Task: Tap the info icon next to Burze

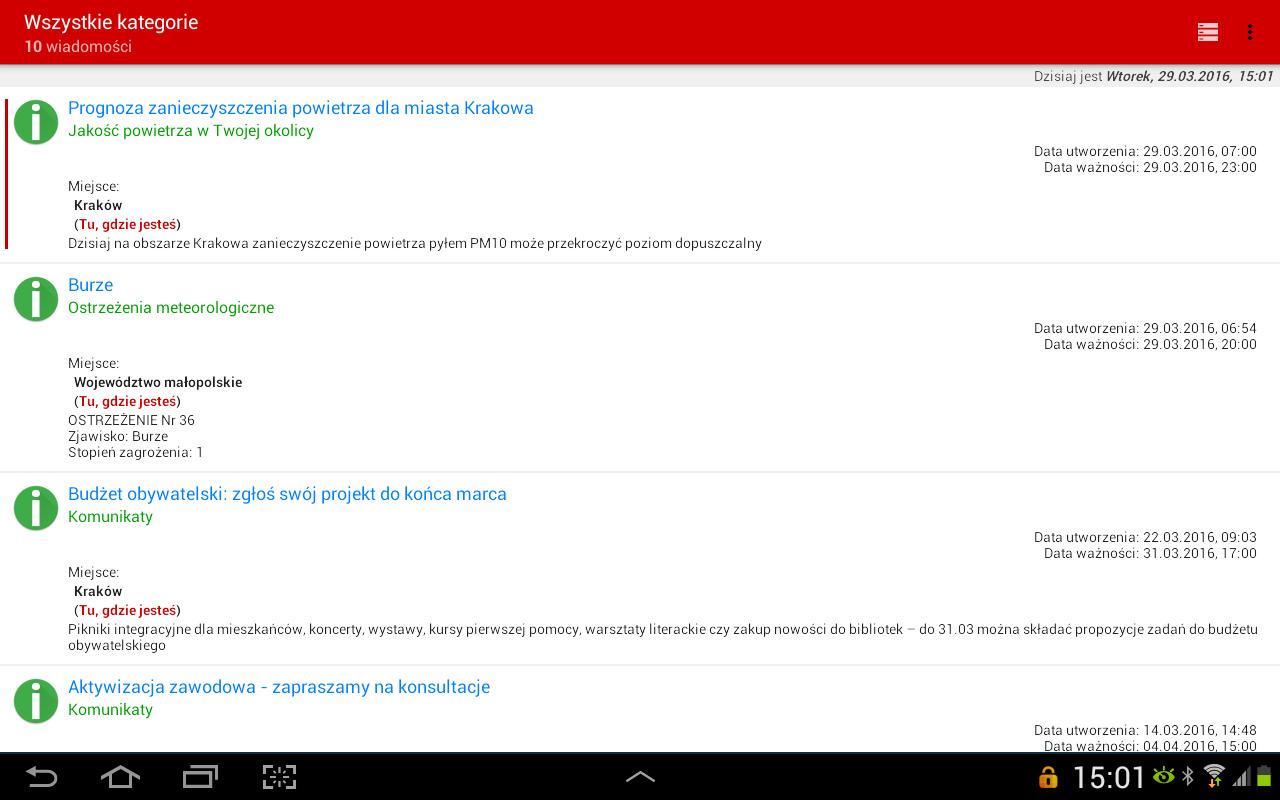Action: (36, 299)
